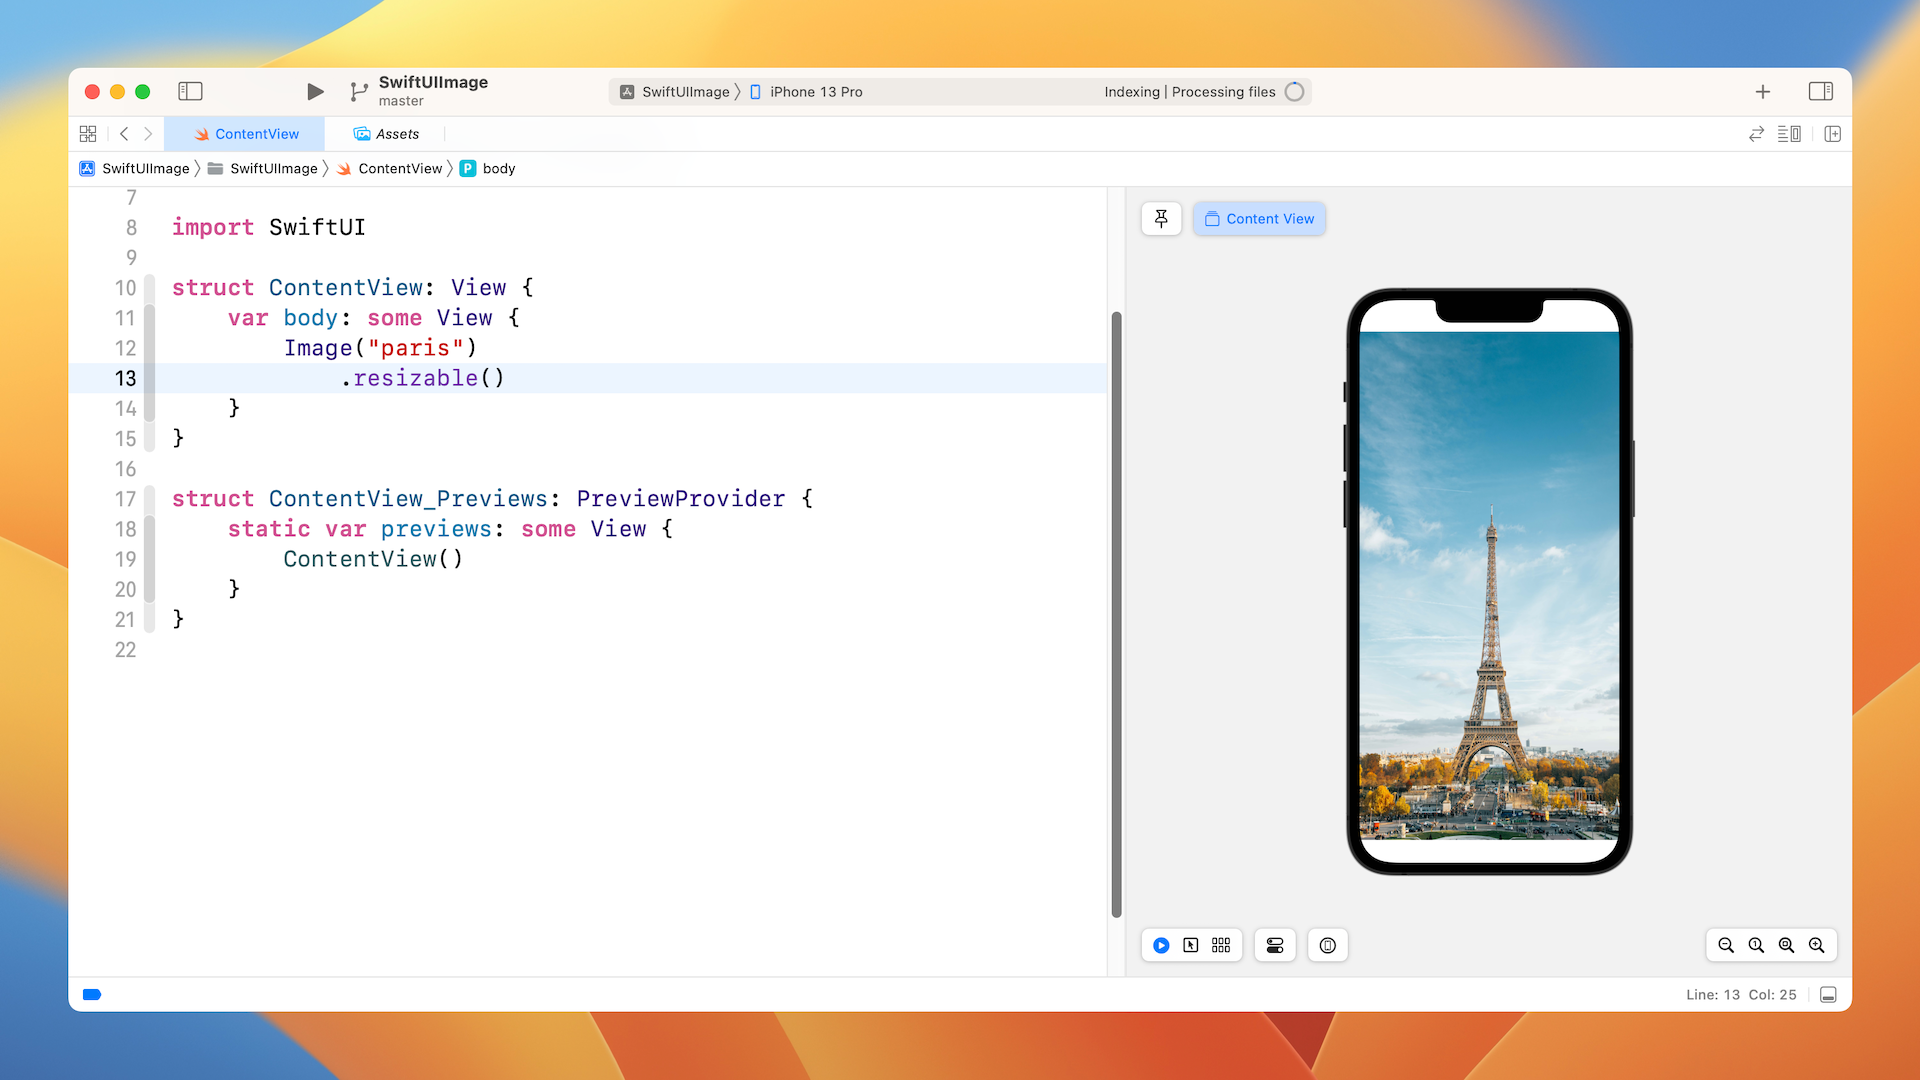Switch to the Assets tab
Screen dimensions: 1920x1080
[386, 134]
